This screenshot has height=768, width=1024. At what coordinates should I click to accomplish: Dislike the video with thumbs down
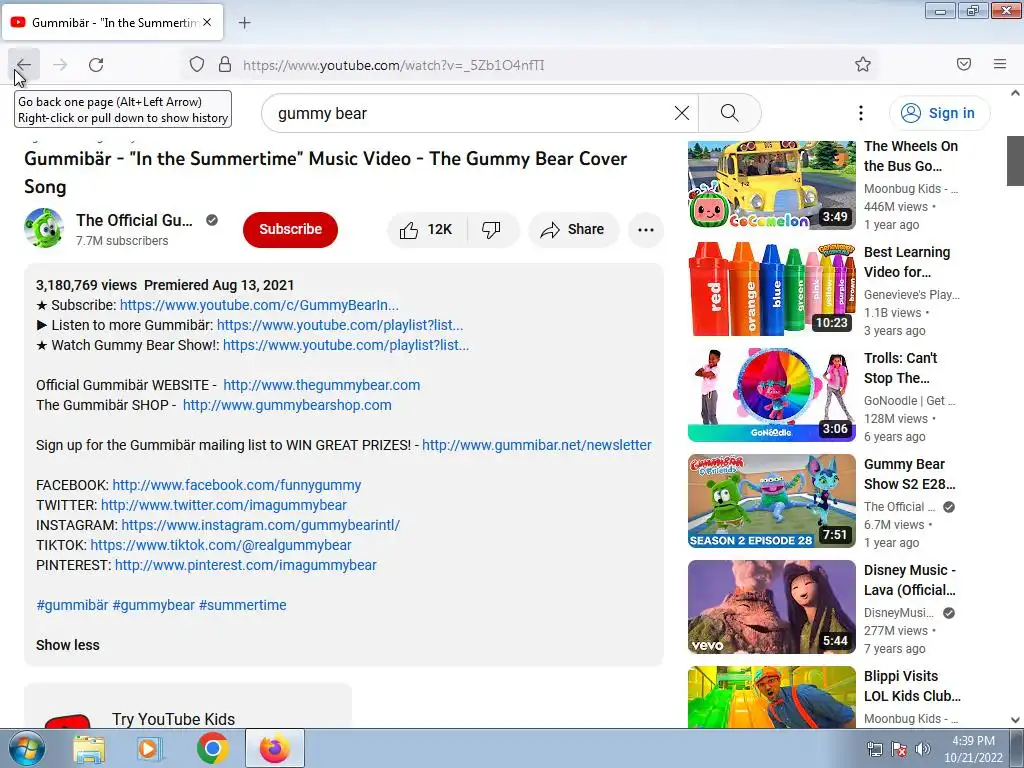[x=491, y=229]
